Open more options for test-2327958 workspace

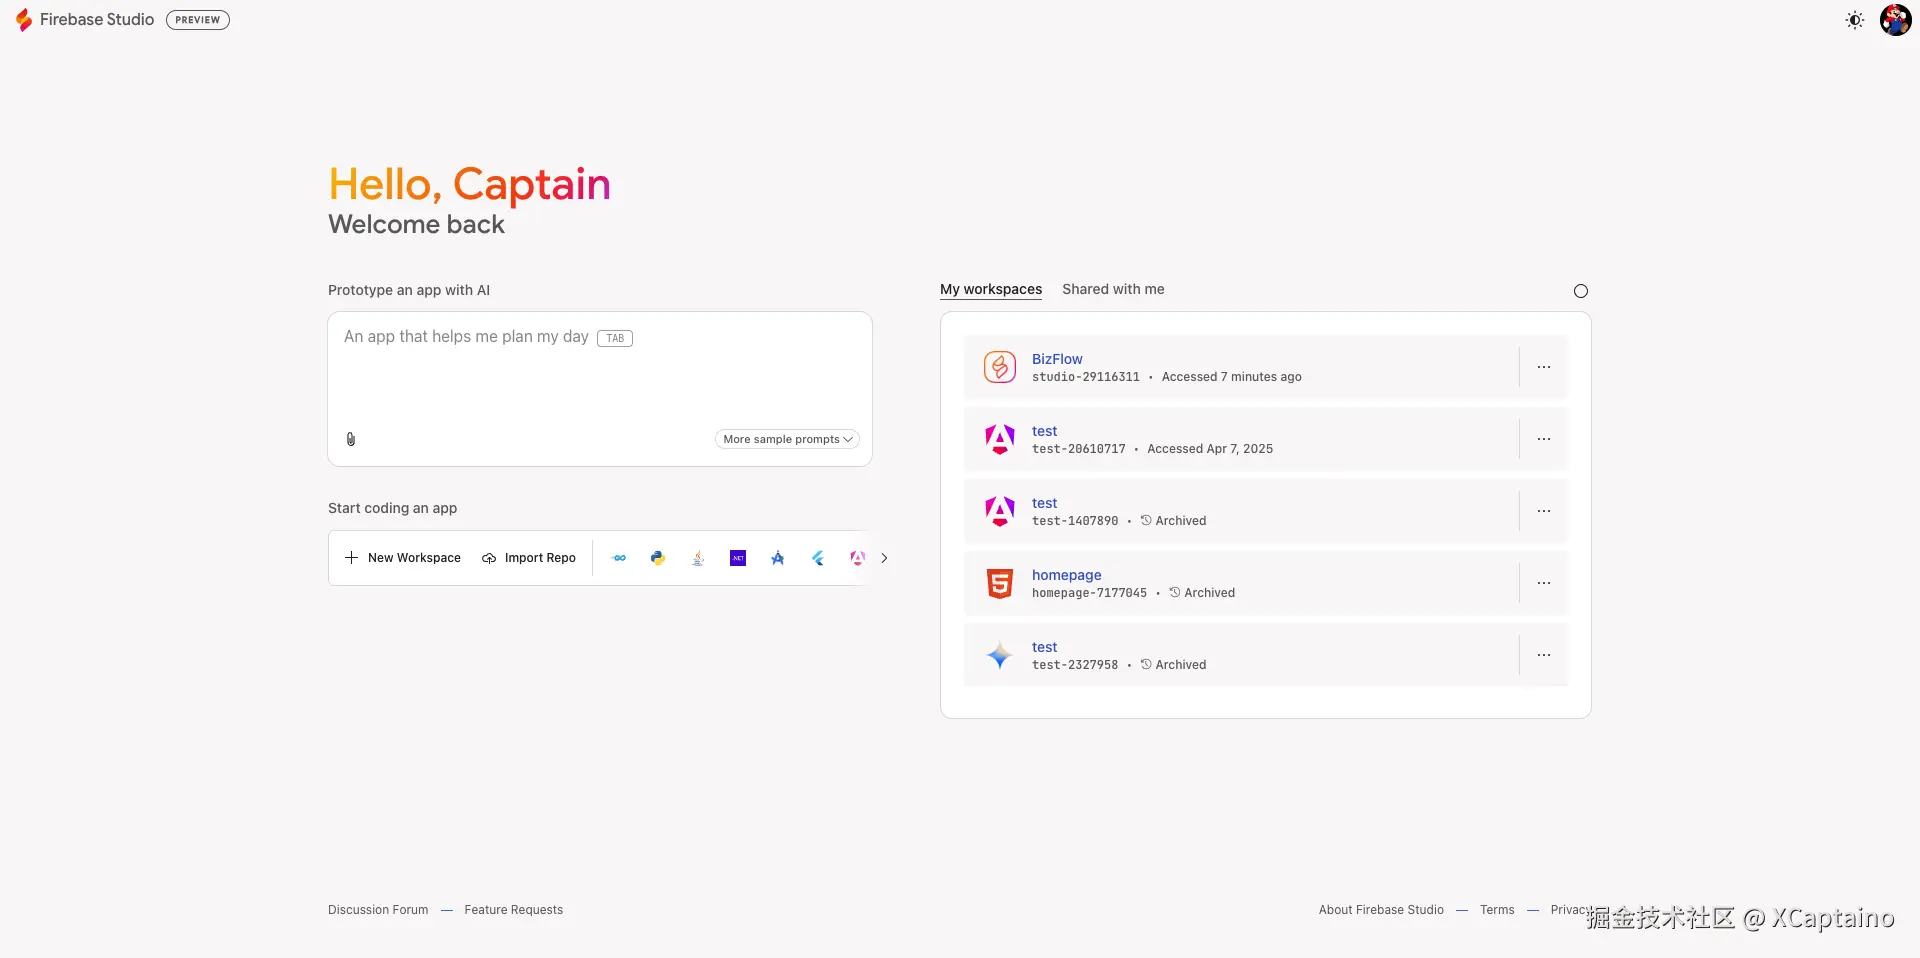click(1544, 655)
